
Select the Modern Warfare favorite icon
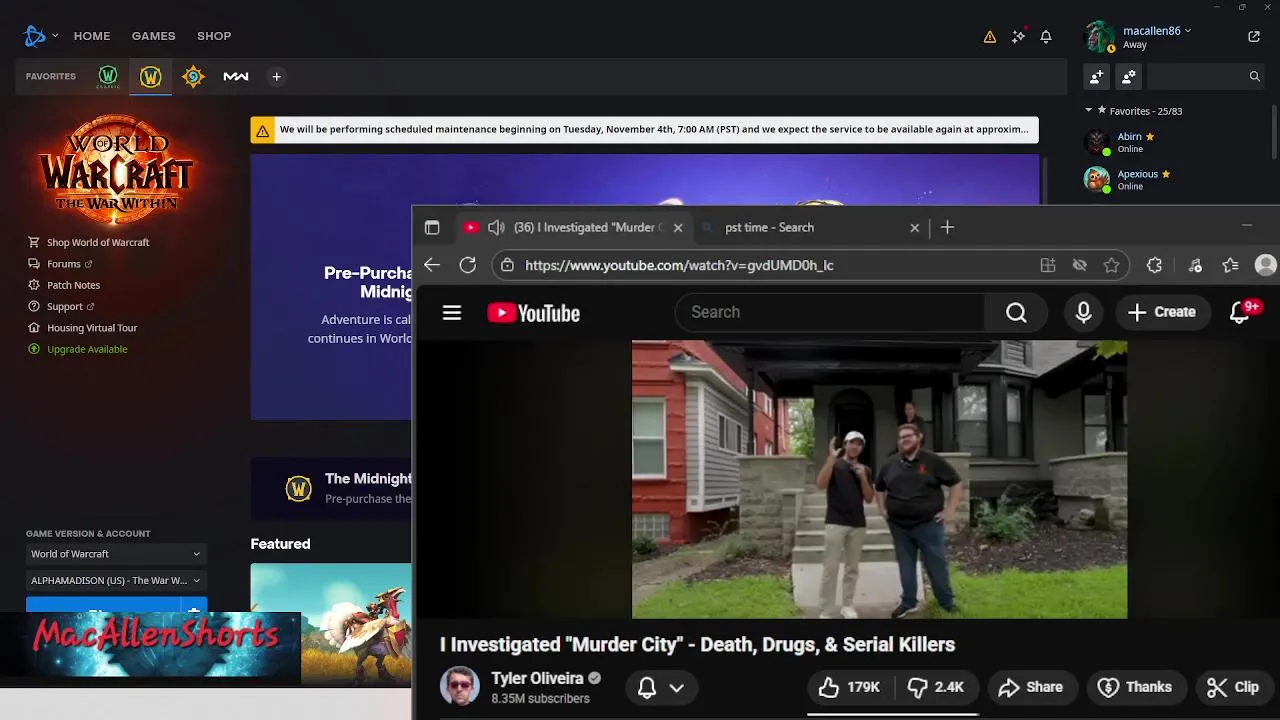(236, 76)
